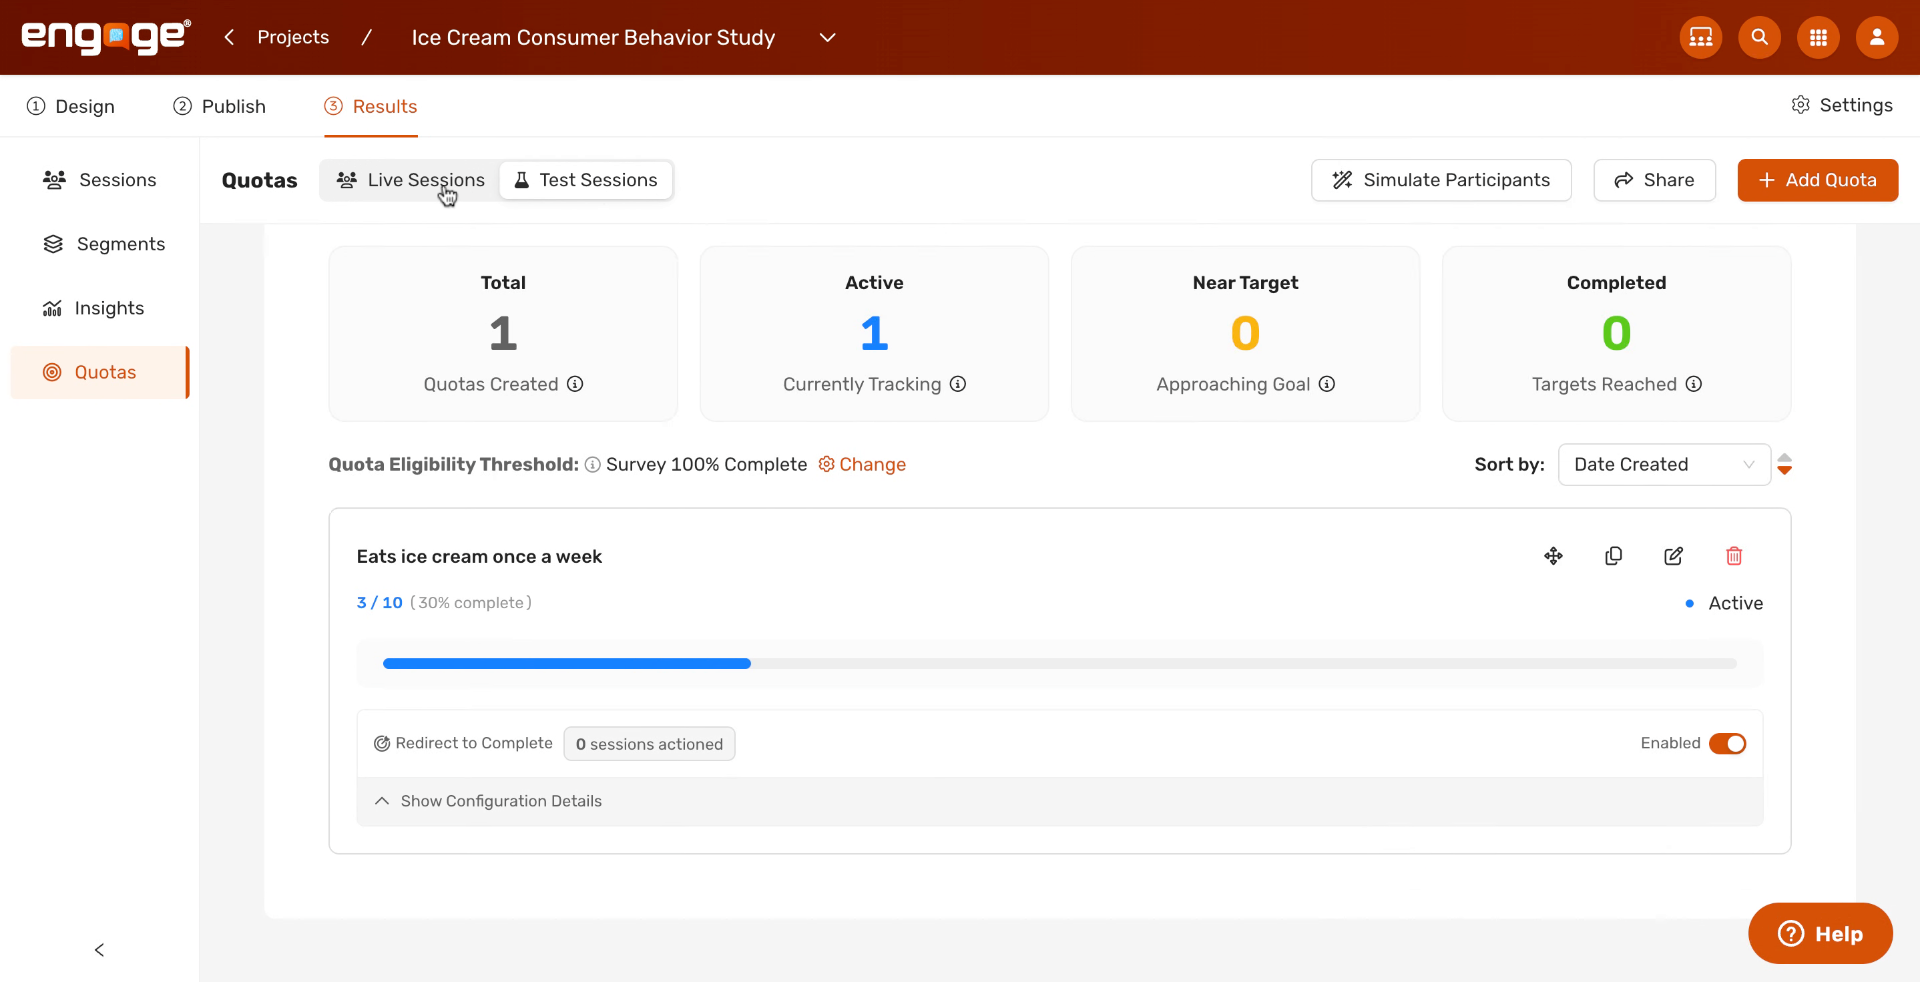
Task: Show info for Quotas Created
Action: pyautogui.click(x=575, y=384)
